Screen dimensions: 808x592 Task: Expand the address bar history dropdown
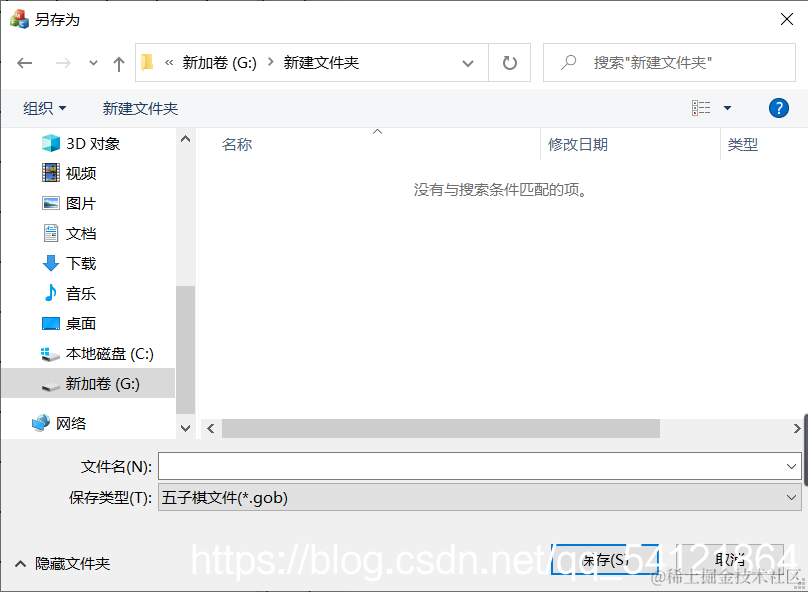468,63
